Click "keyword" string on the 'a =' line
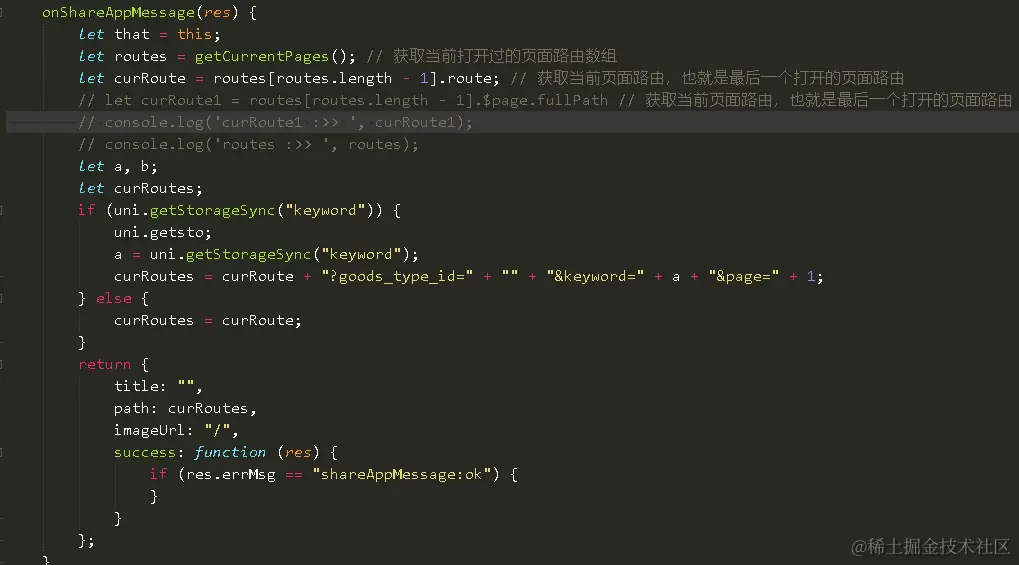The image size is (1019, 565). tap(361, 254)
